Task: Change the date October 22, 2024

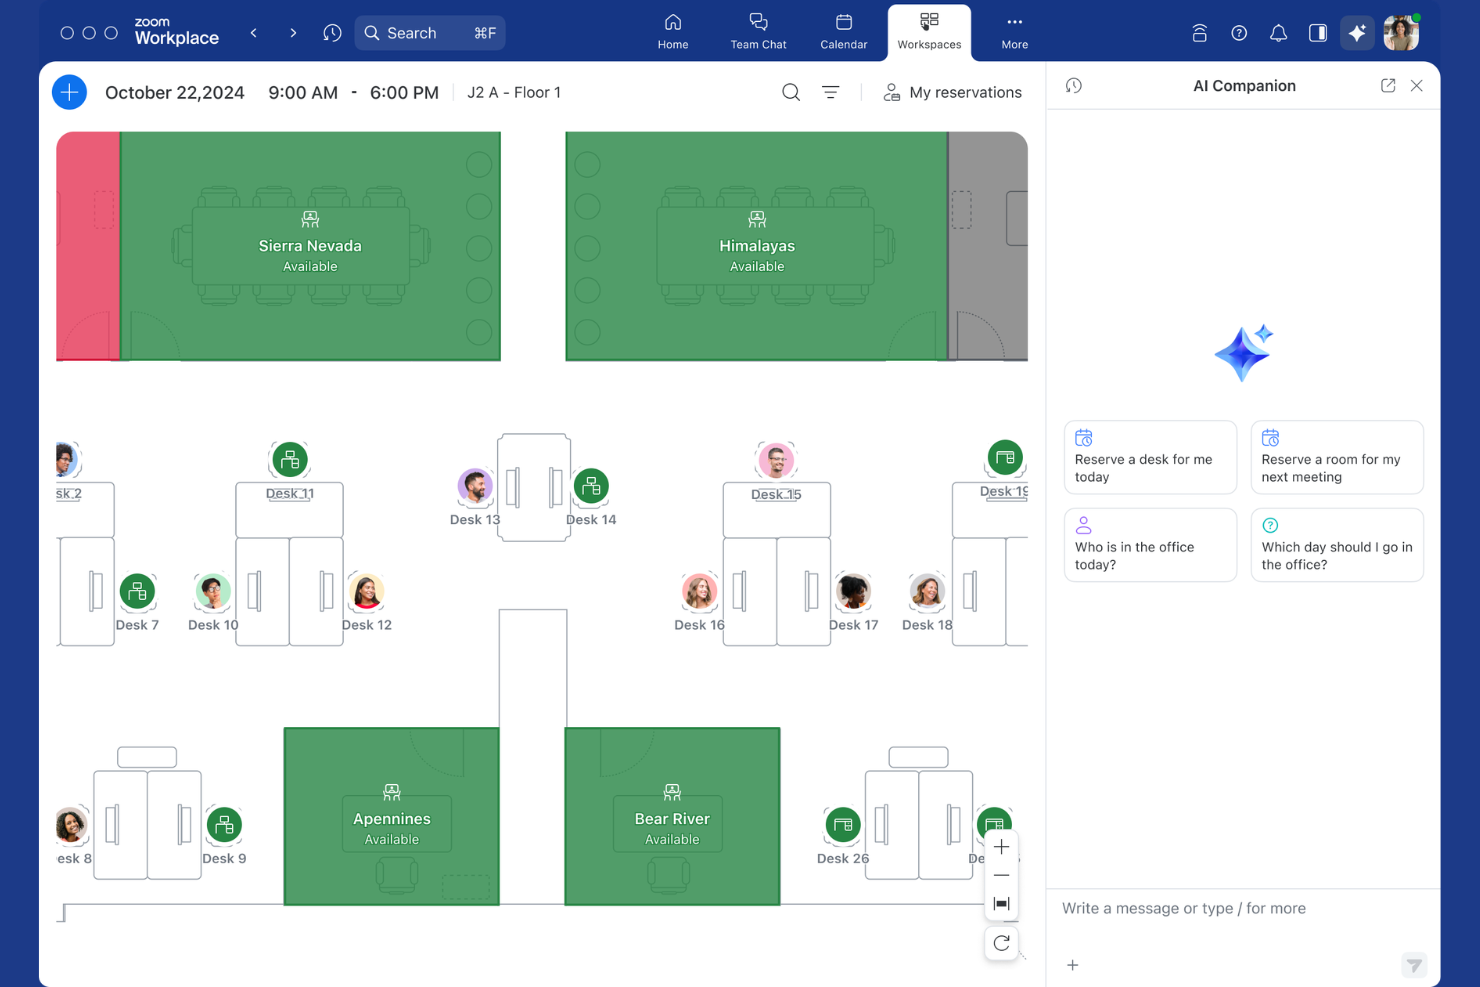Action: tap(175, 92)
